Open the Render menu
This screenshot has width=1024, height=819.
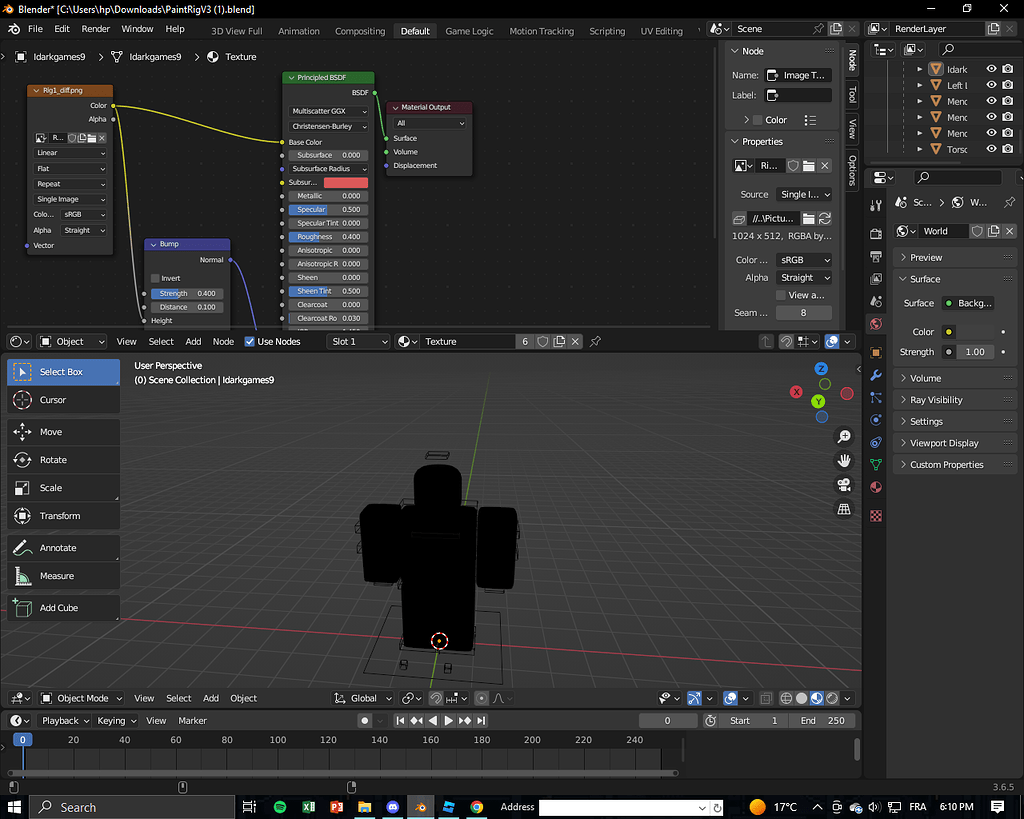tap(95, 29)
